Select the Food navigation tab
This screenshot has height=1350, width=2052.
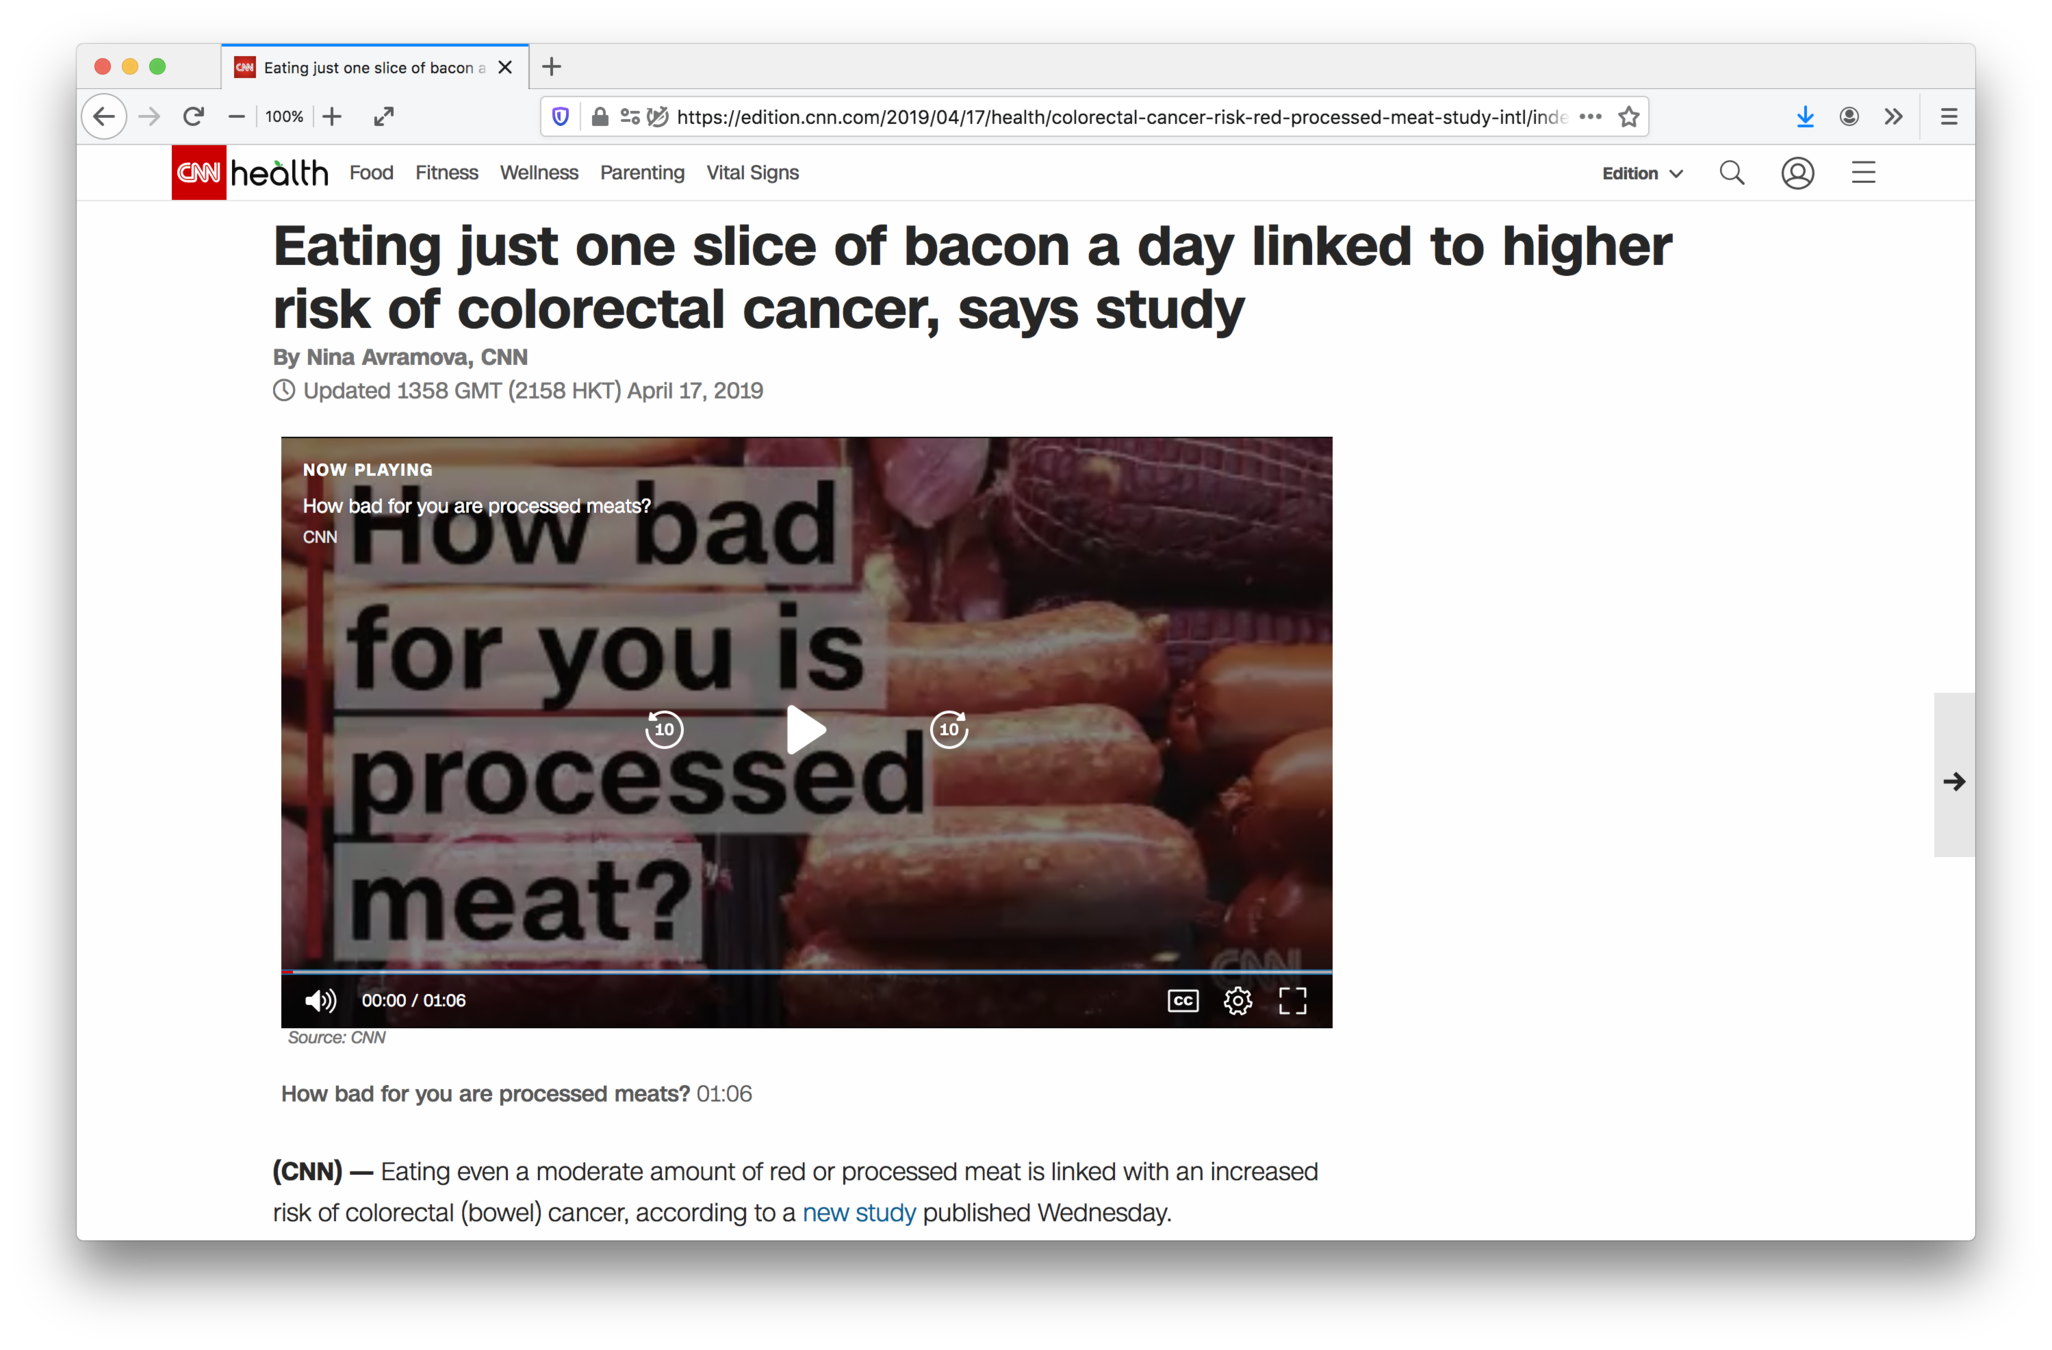[371, 172]
